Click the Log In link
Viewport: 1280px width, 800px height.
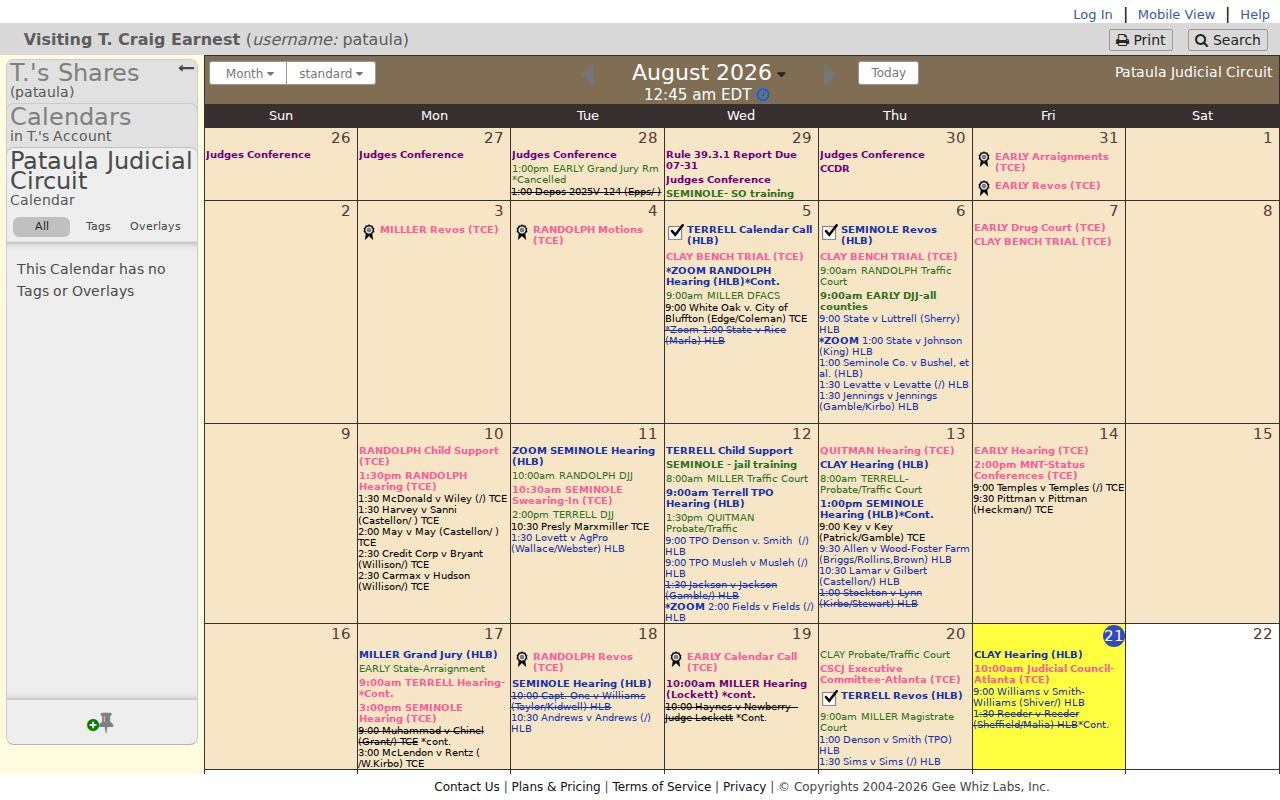pos(1092,14)
